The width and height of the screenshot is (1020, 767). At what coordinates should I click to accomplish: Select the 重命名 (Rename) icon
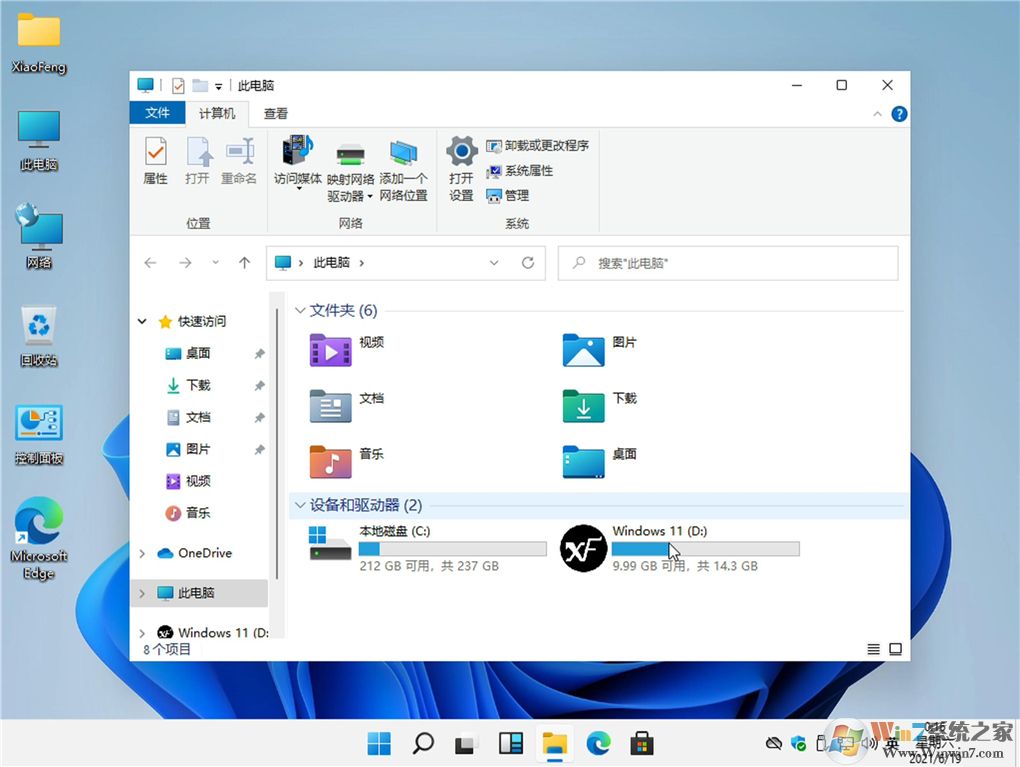[240, 160]
